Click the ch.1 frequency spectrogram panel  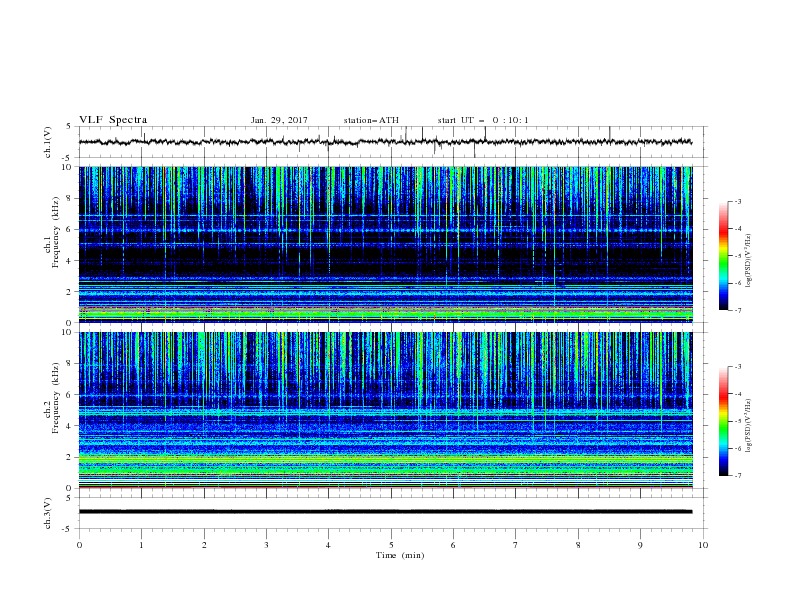tap(386, 244)
